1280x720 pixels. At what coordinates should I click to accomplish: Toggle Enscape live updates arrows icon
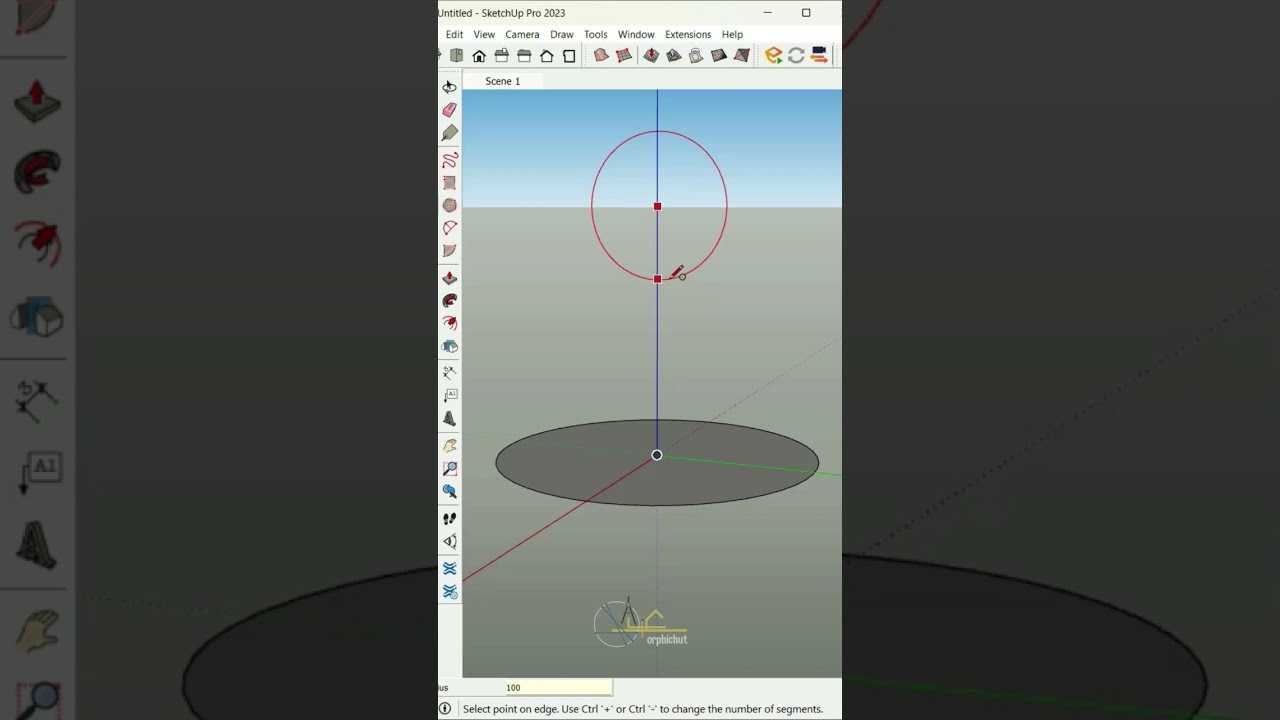point(796,56)
